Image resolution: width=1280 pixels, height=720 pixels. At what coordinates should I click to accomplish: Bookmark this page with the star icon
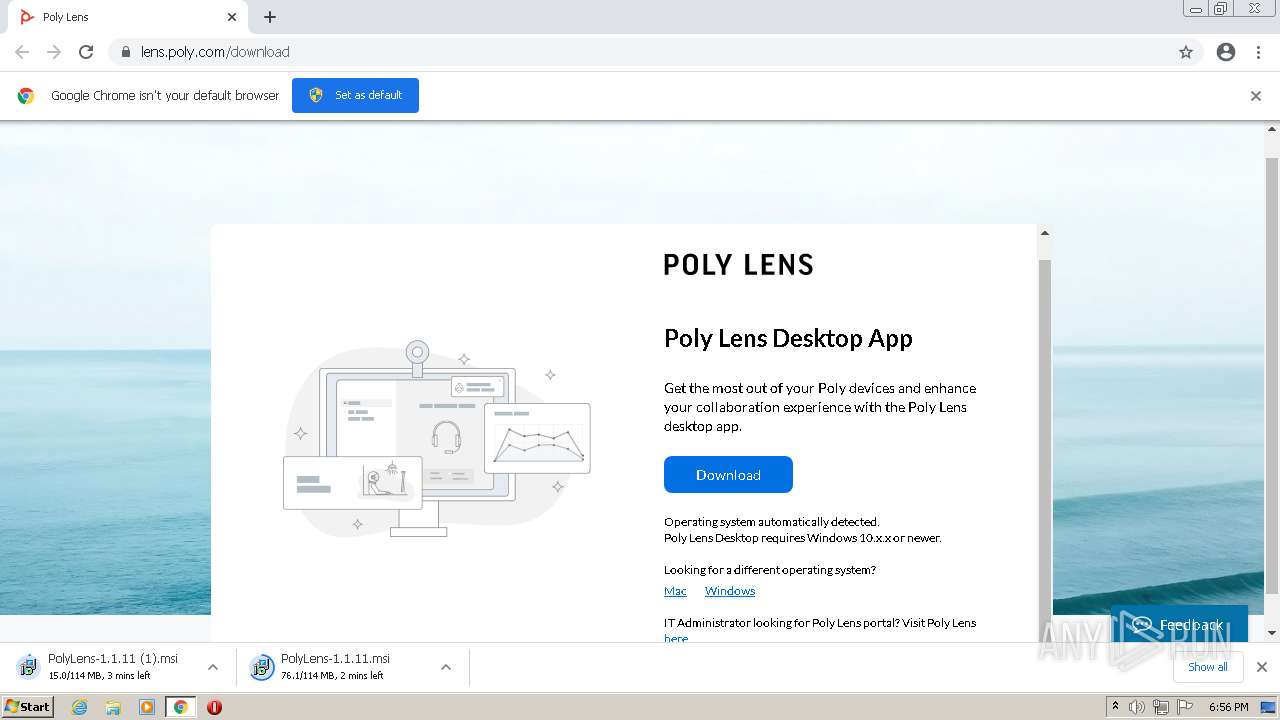click(x=1186, y=52)
